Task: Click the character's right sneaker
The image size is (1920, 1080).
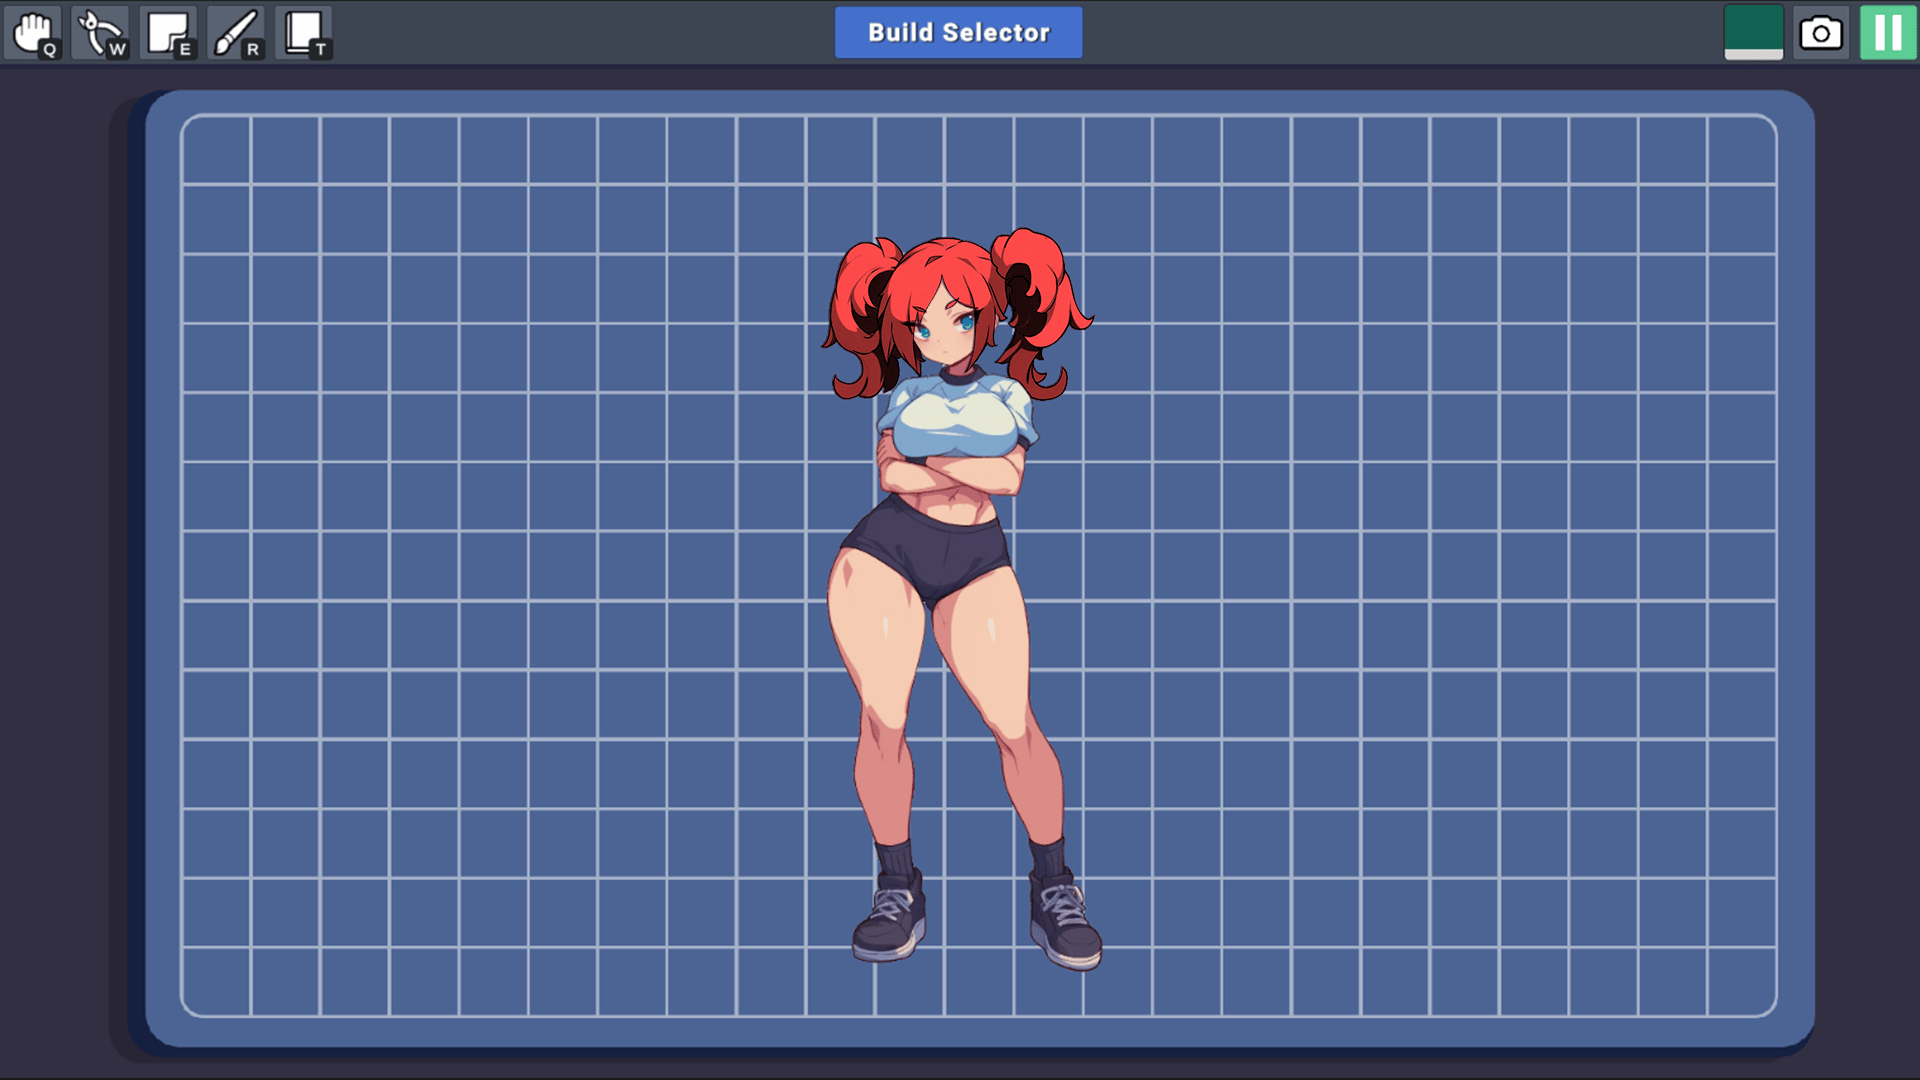Action: pyautogui.click(x=1065, y=925)
